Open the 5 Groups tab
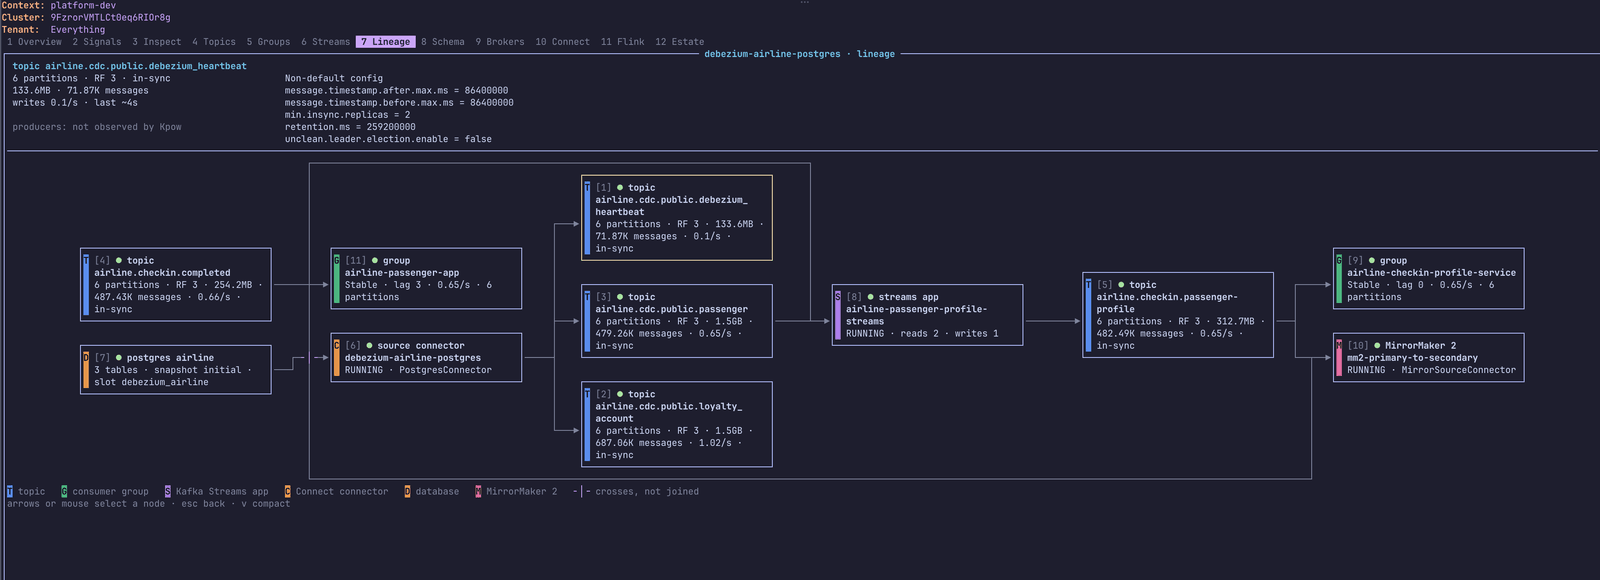The width and height of the screenshot is (1600, 580). point(269,42)
